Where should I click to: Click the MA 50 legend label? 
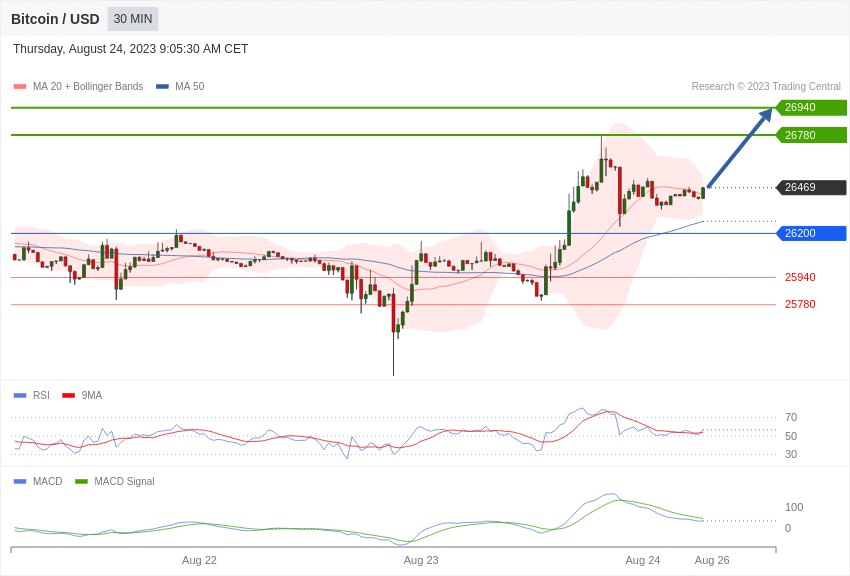190,86
